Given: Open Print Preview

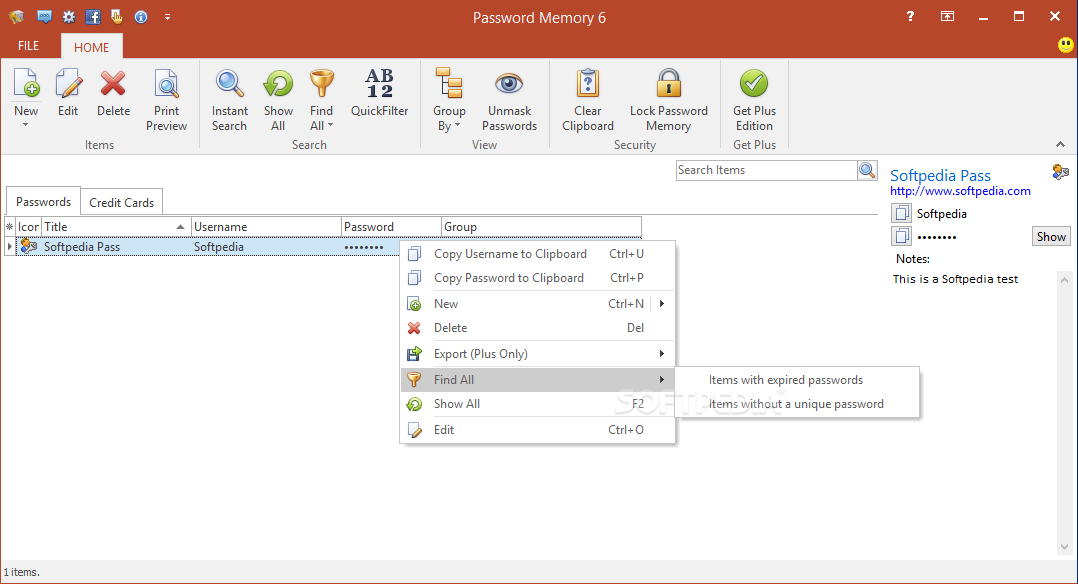Looking at the screenshot, I should click(166, 100).
